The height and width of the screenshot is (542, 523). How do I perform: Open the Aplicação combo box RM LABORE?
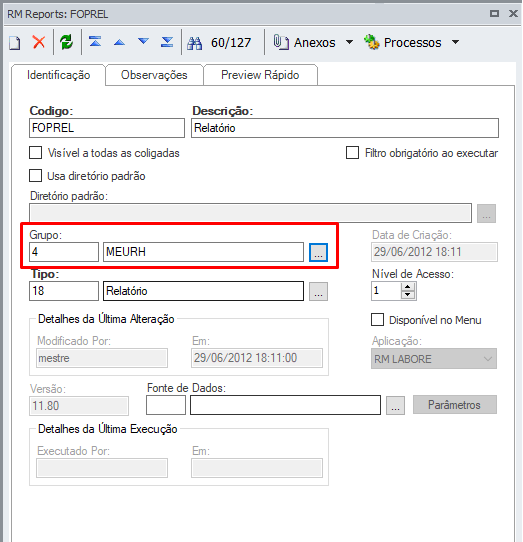pyautogui.click(x=434, y=359)
